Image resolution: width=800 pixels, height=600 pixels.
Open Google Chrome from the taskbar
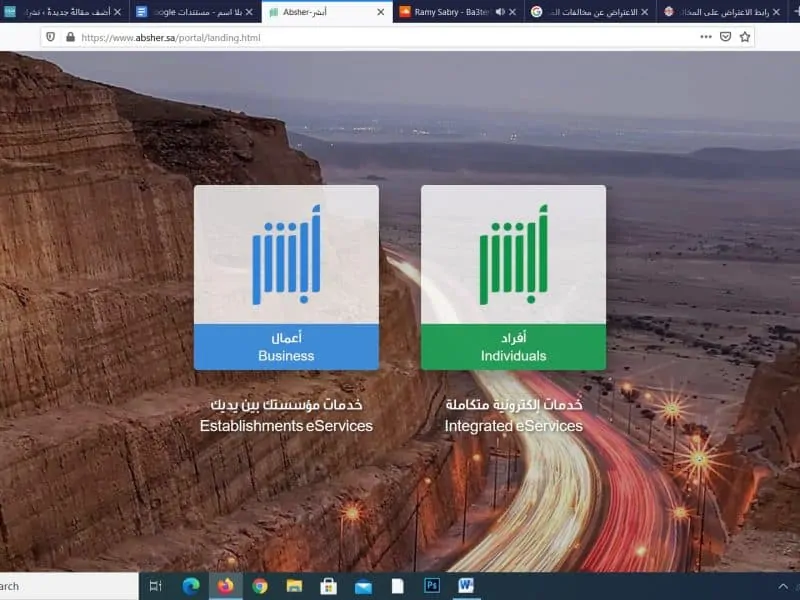pyautogui.click(x=260, y=586)
